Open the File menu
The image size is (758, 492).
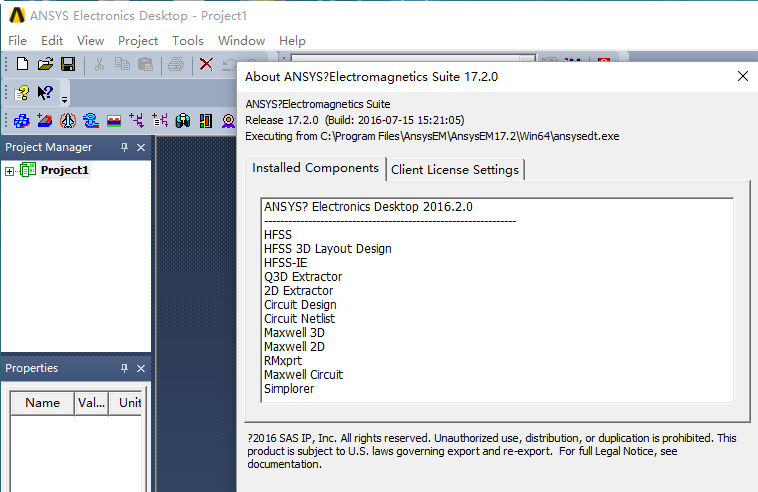[17, 41]
